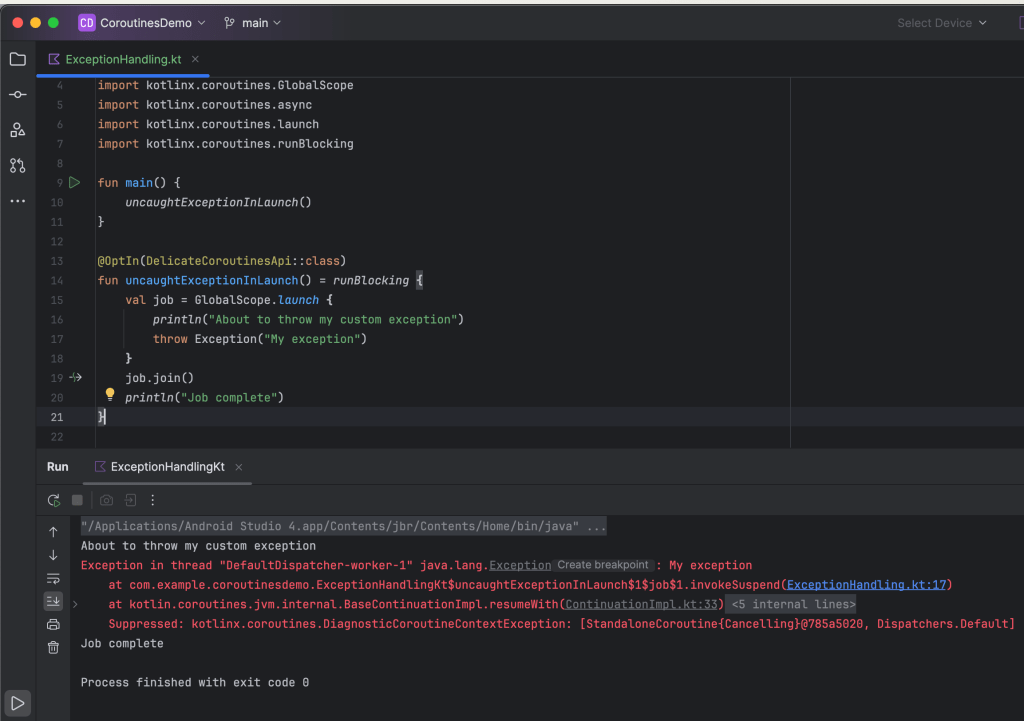Screen dimensions: 1024x721
Task: Open the Pull Requests tool window
Action: tap(17, 165)
